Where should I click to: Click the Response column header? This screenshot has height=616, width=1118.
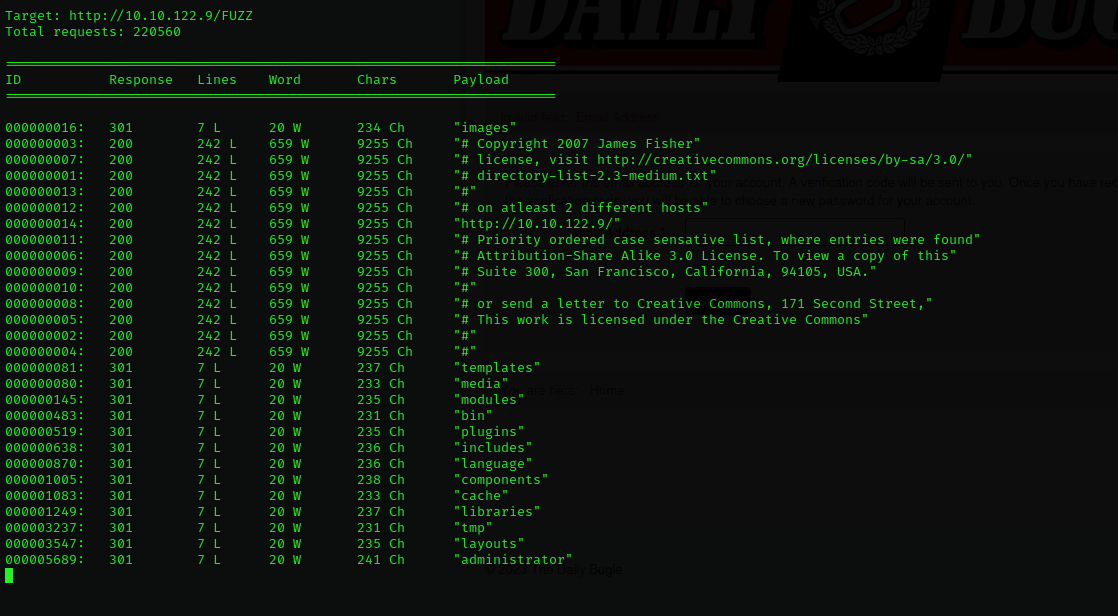click(x=141, y=80)
